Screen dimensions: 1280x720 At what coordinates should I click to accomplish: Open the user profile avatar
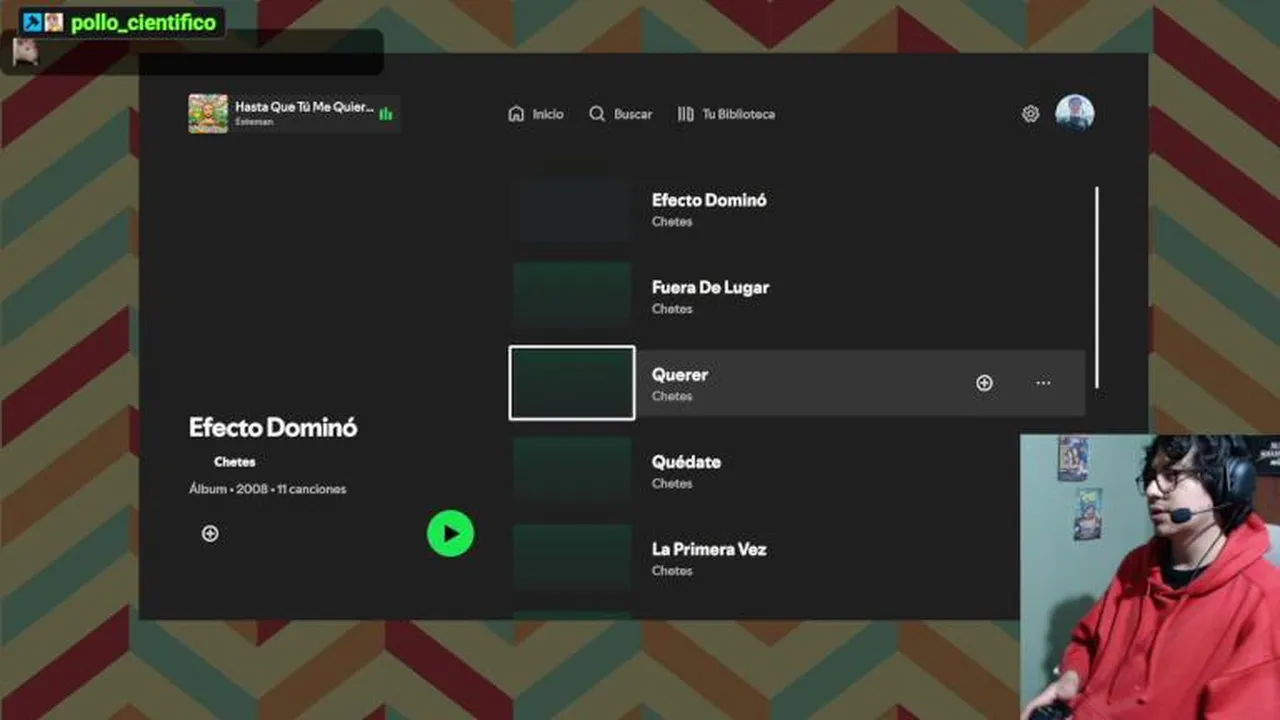coord(1075,113)
